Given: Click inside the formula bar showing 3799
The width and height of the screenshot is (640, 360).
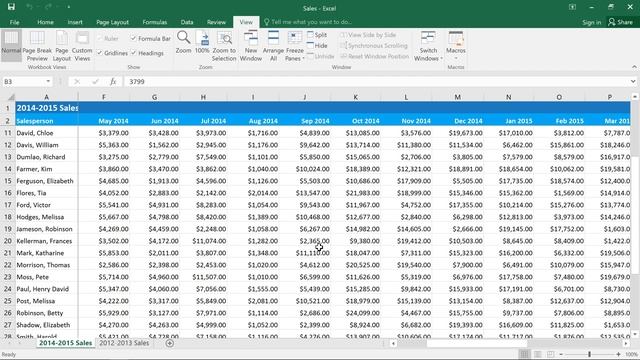Looking at the screenshot, I should pos(376,82).
